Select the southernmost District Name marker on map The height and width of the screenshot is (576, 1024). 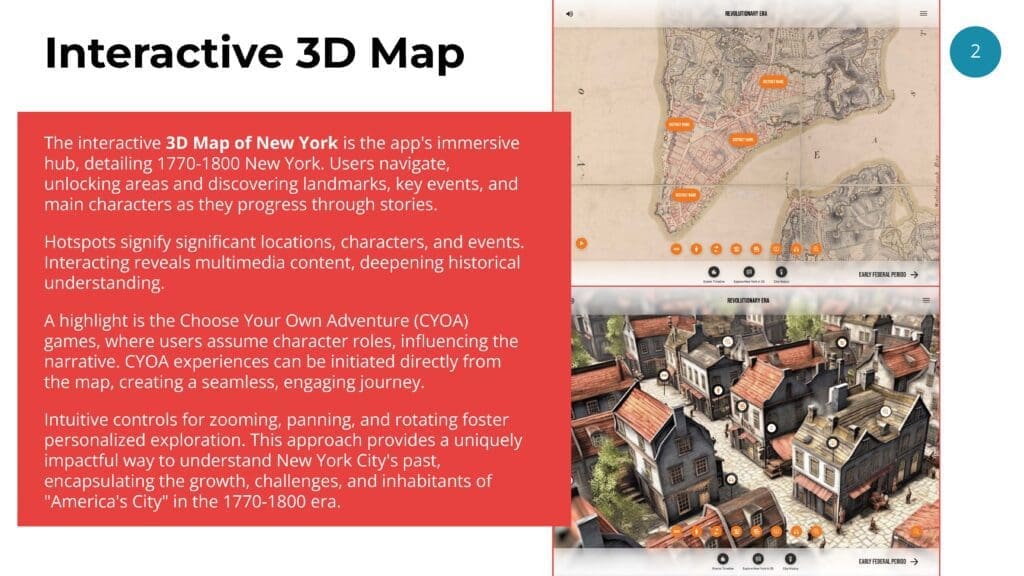pos(686,195)
